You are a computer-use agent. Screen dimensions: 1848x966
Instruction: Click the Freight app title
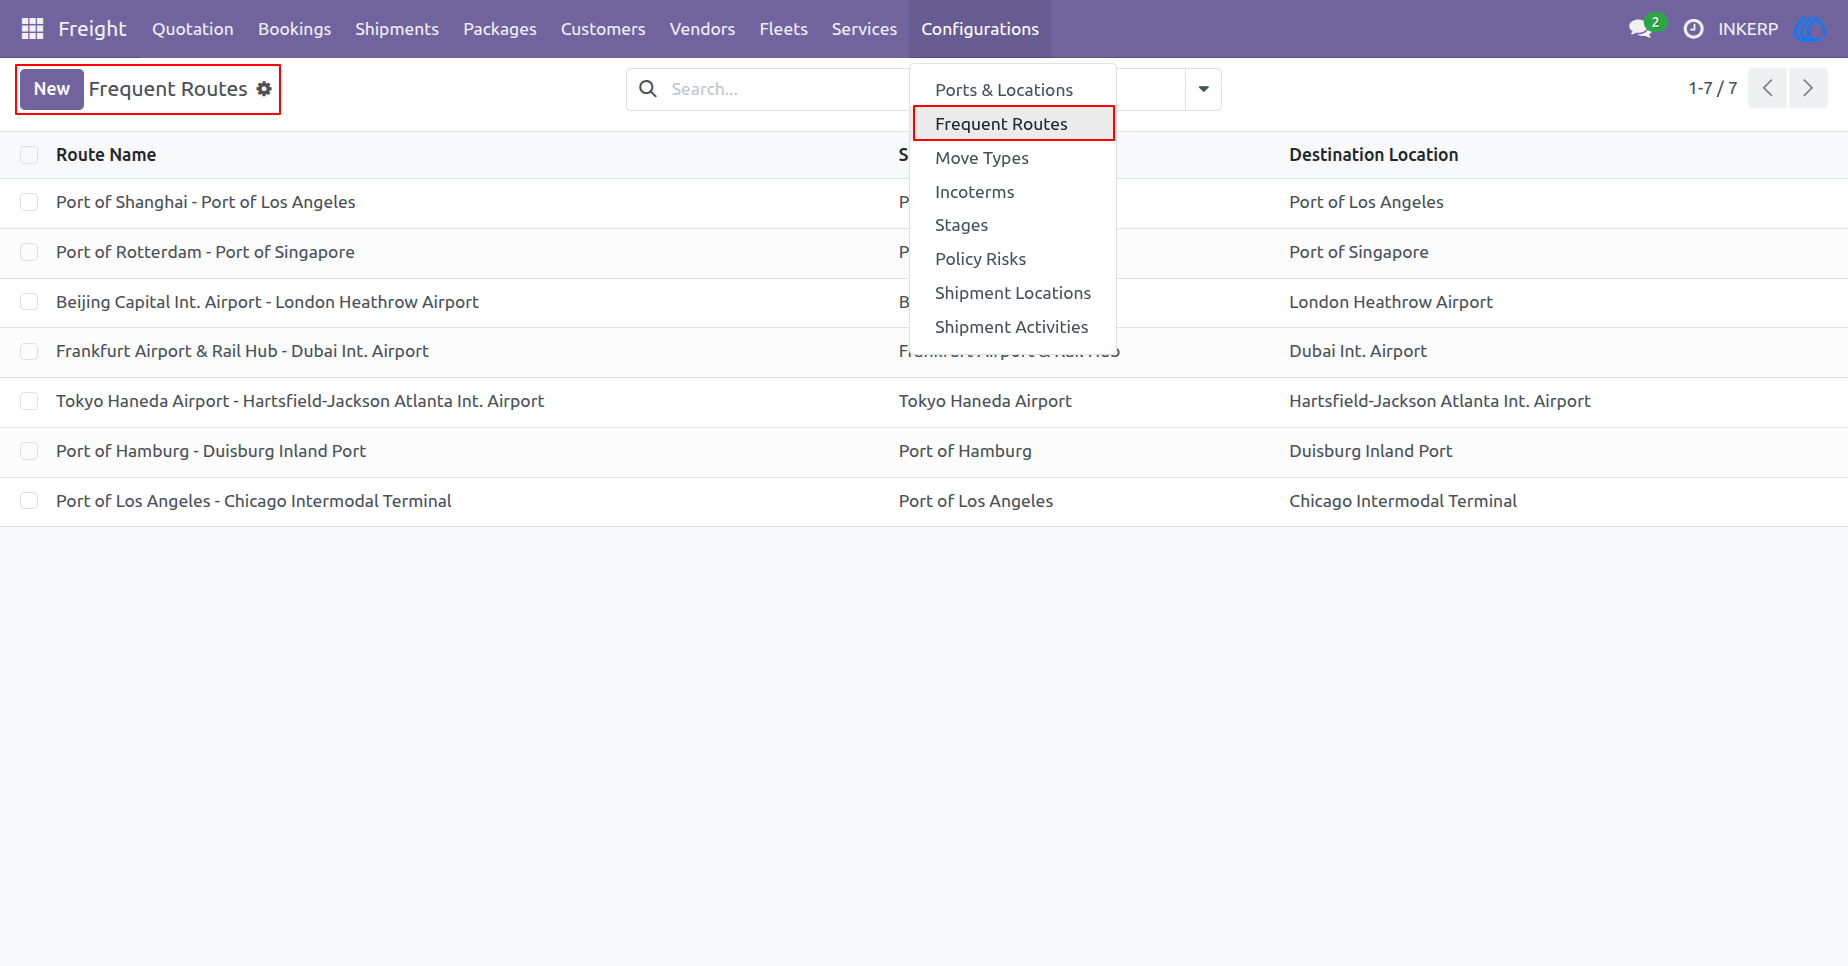tap(92, 29)
